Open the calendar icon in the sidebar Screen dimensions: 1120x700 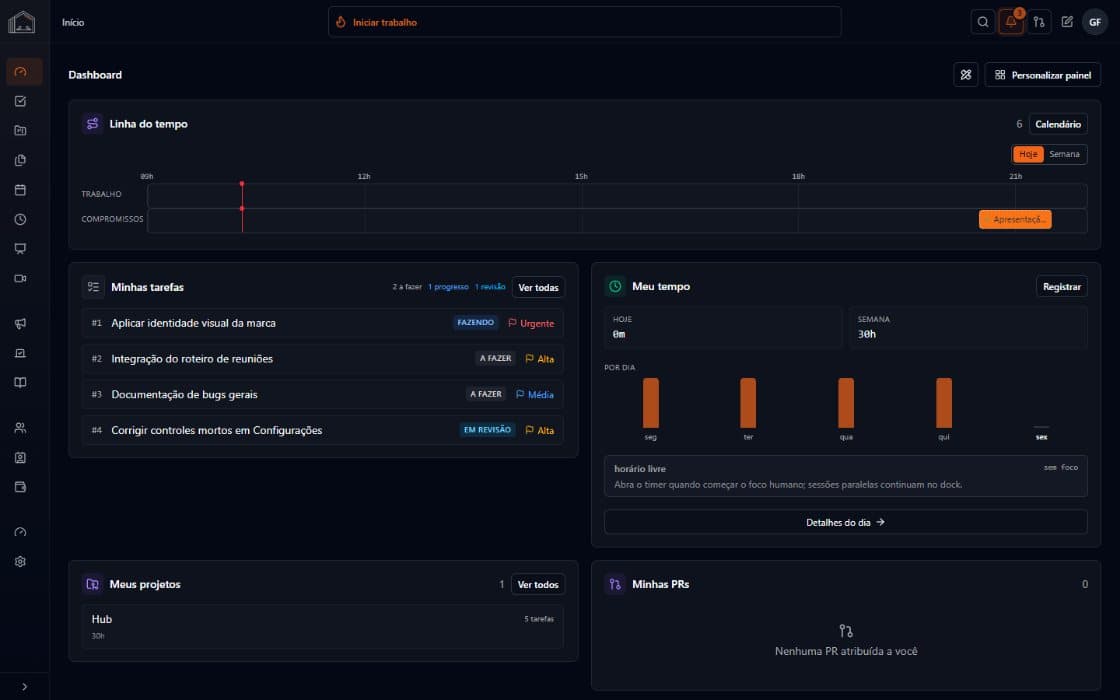pos(20,190)
